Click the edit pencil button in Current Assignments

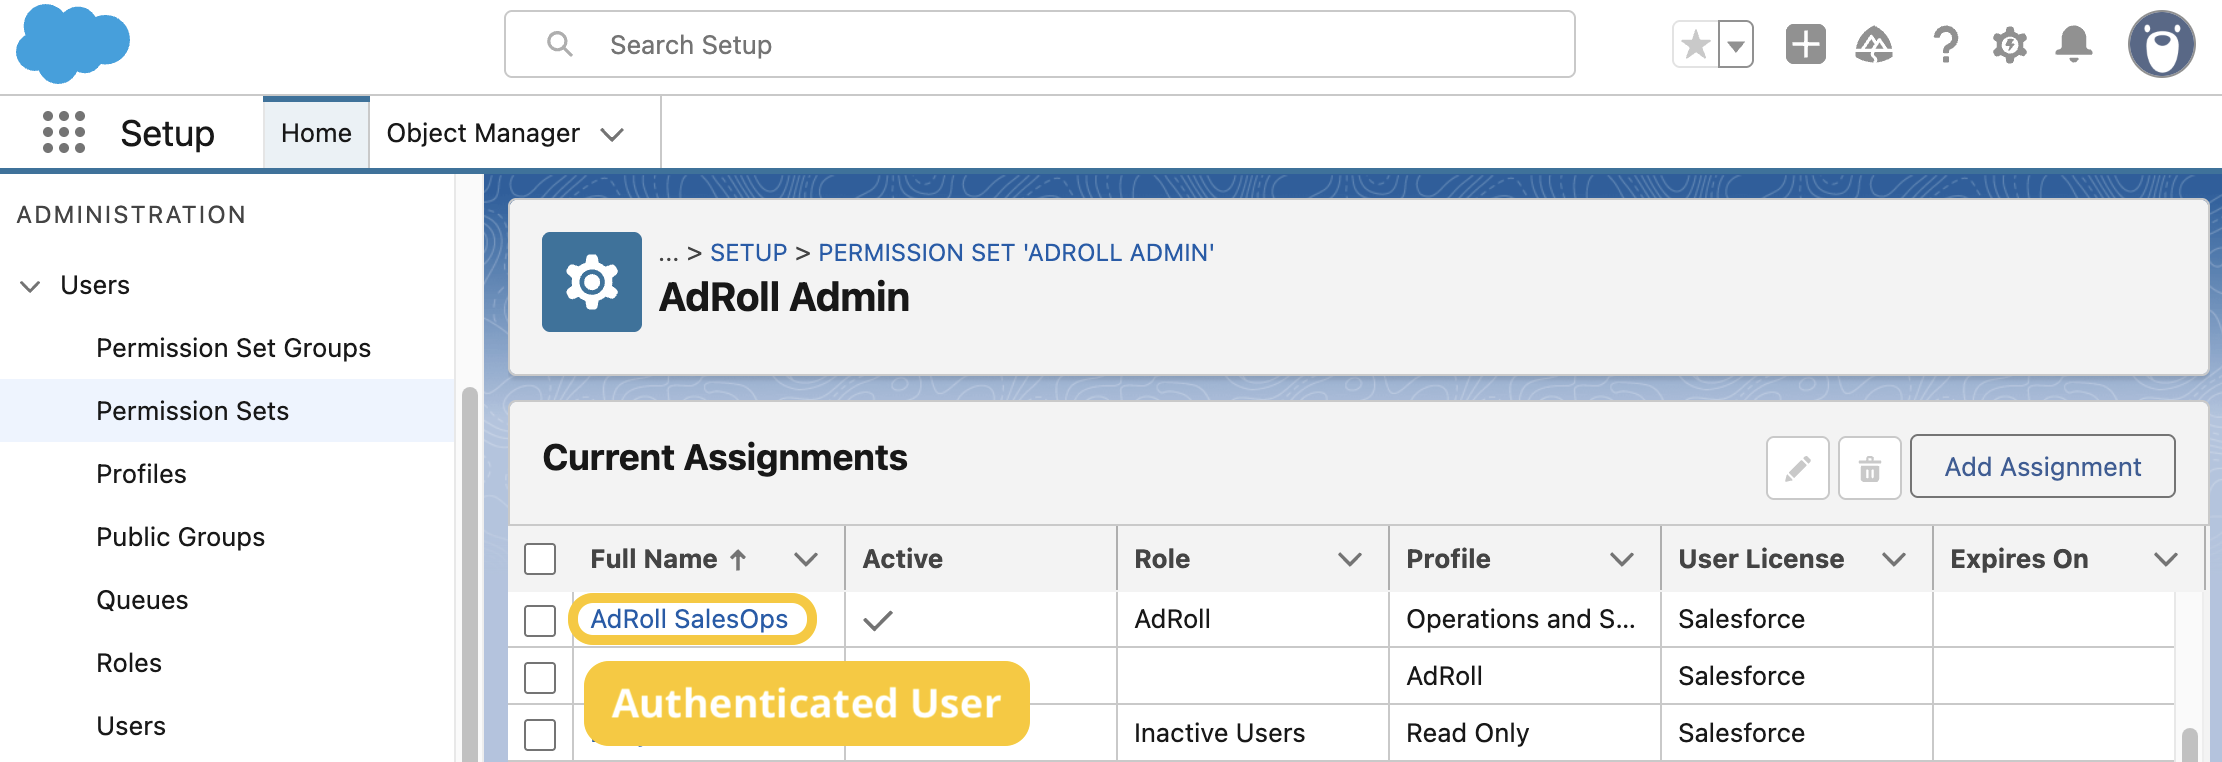tap(1797, 468)
